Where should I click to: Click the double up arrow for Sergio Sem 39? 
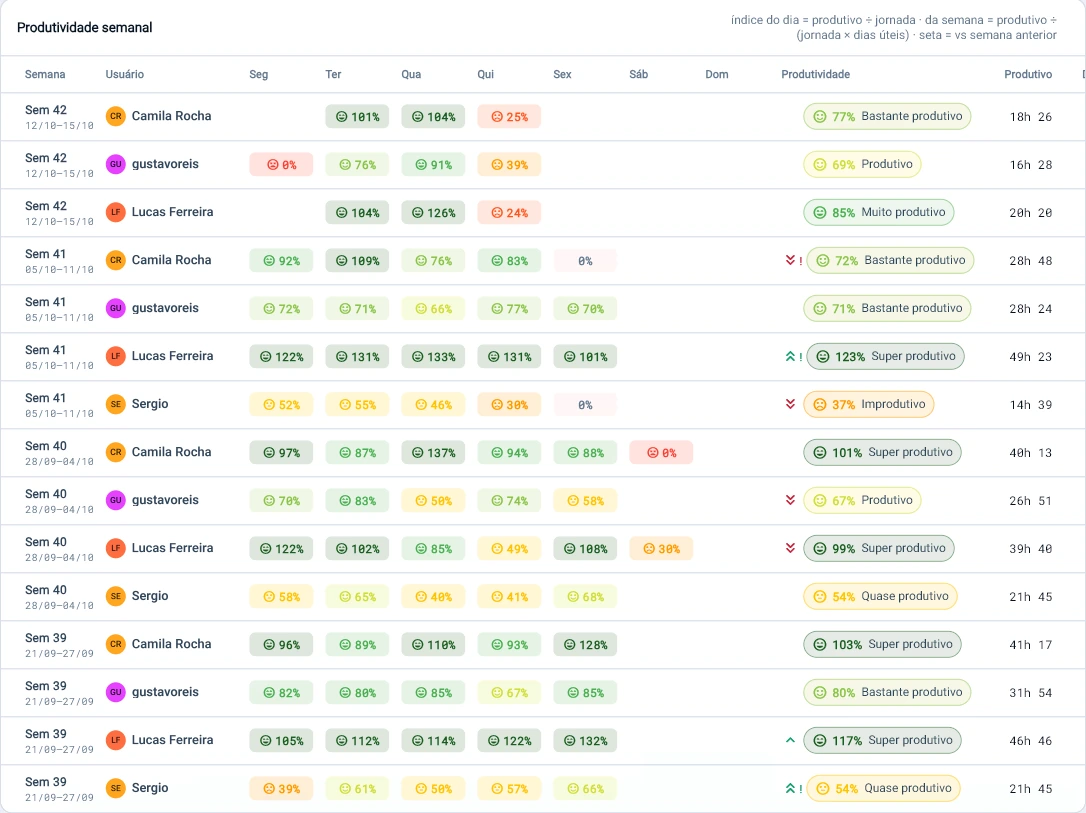[790, 788]
